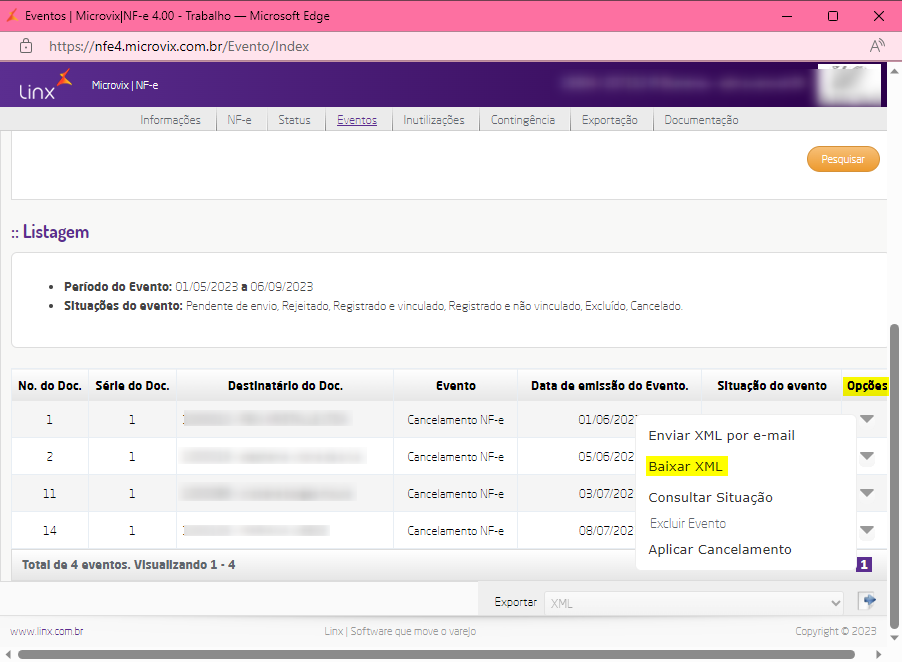Click Data de emissão do Evento header
The height and width of the screenshot is (662, 902).
(610, 385)
